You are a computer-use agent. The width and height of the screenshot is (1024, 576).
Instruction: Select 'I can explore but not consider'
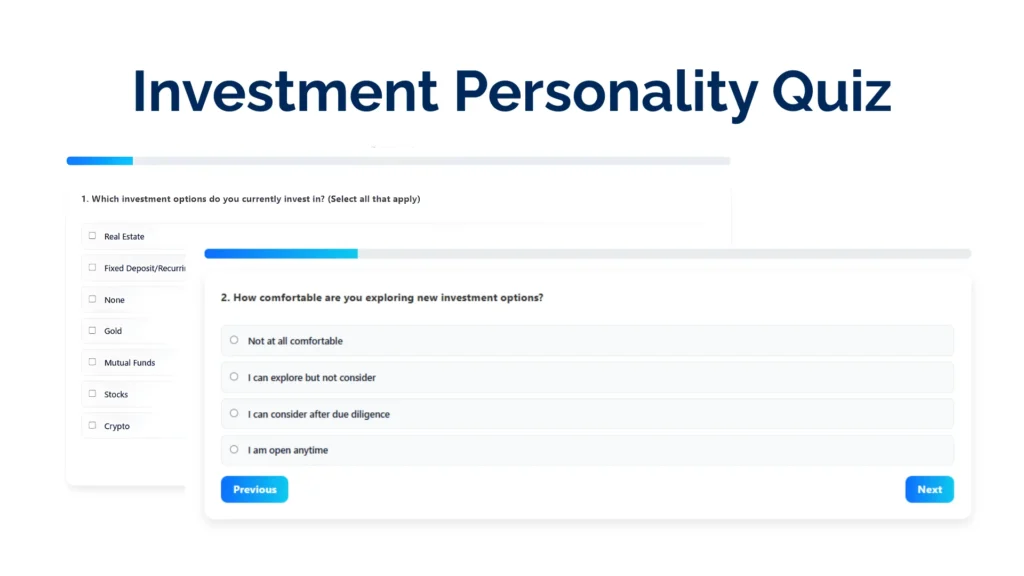point(234,377)
